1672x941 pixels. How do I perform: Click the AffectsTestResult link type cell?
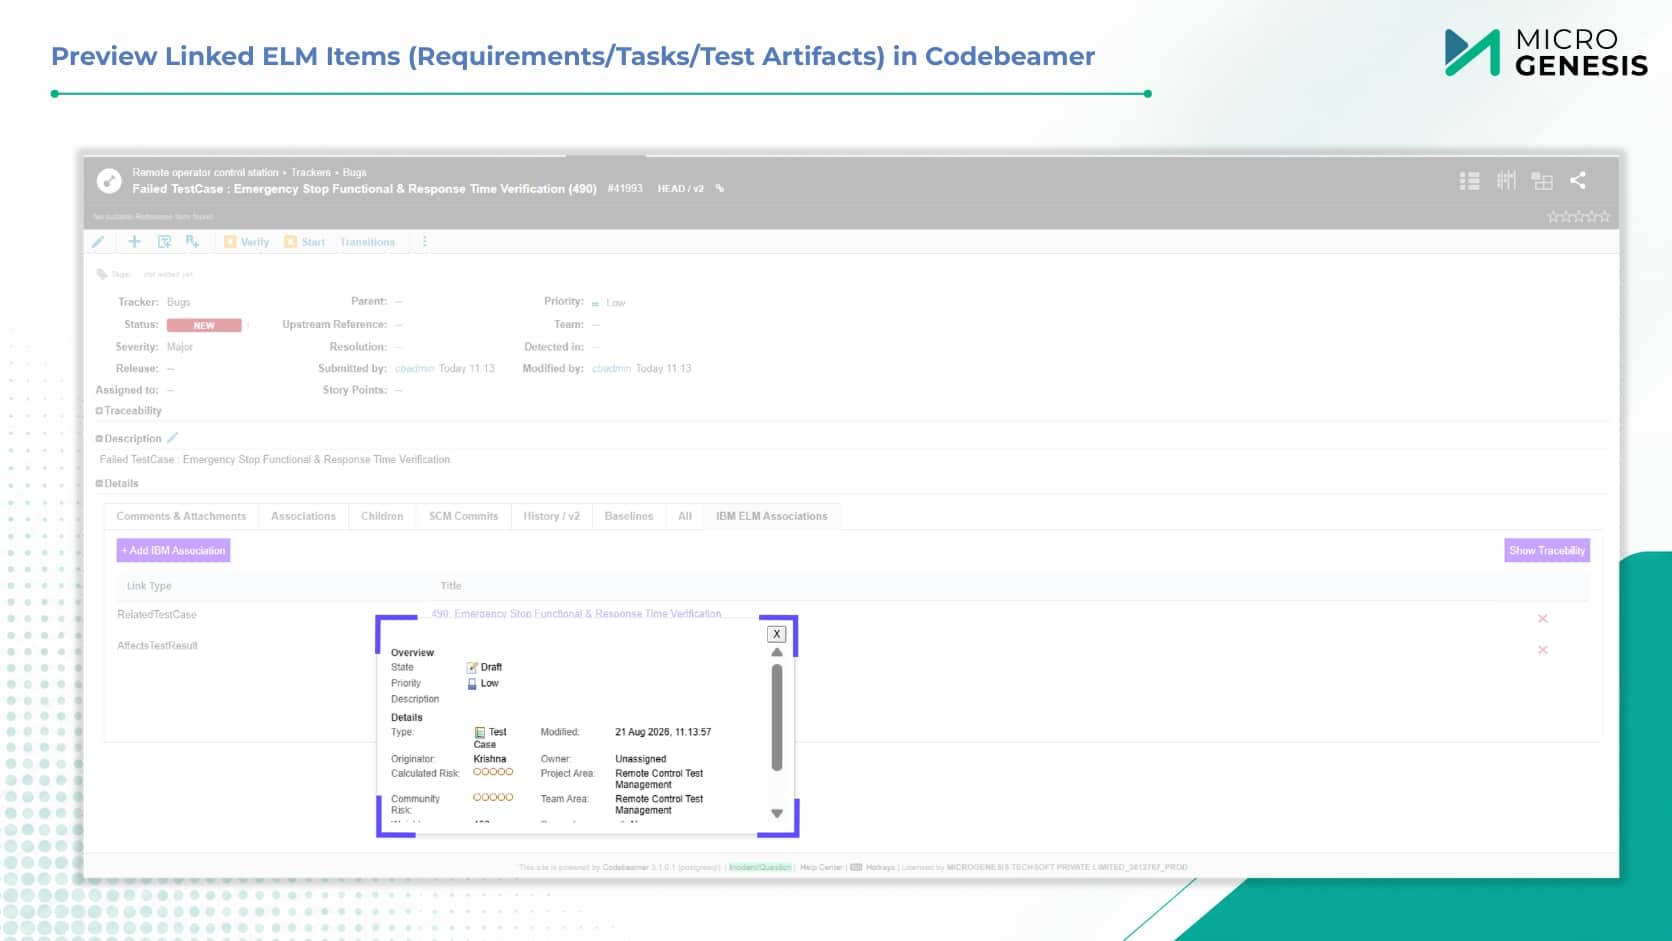[158, 646]
